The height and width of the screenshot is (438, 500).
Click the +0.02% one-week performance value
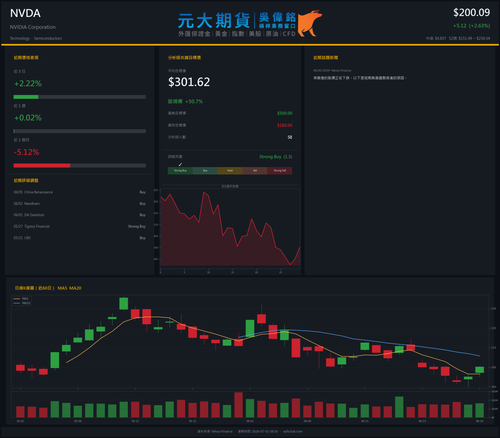click(x=28, y=118)
